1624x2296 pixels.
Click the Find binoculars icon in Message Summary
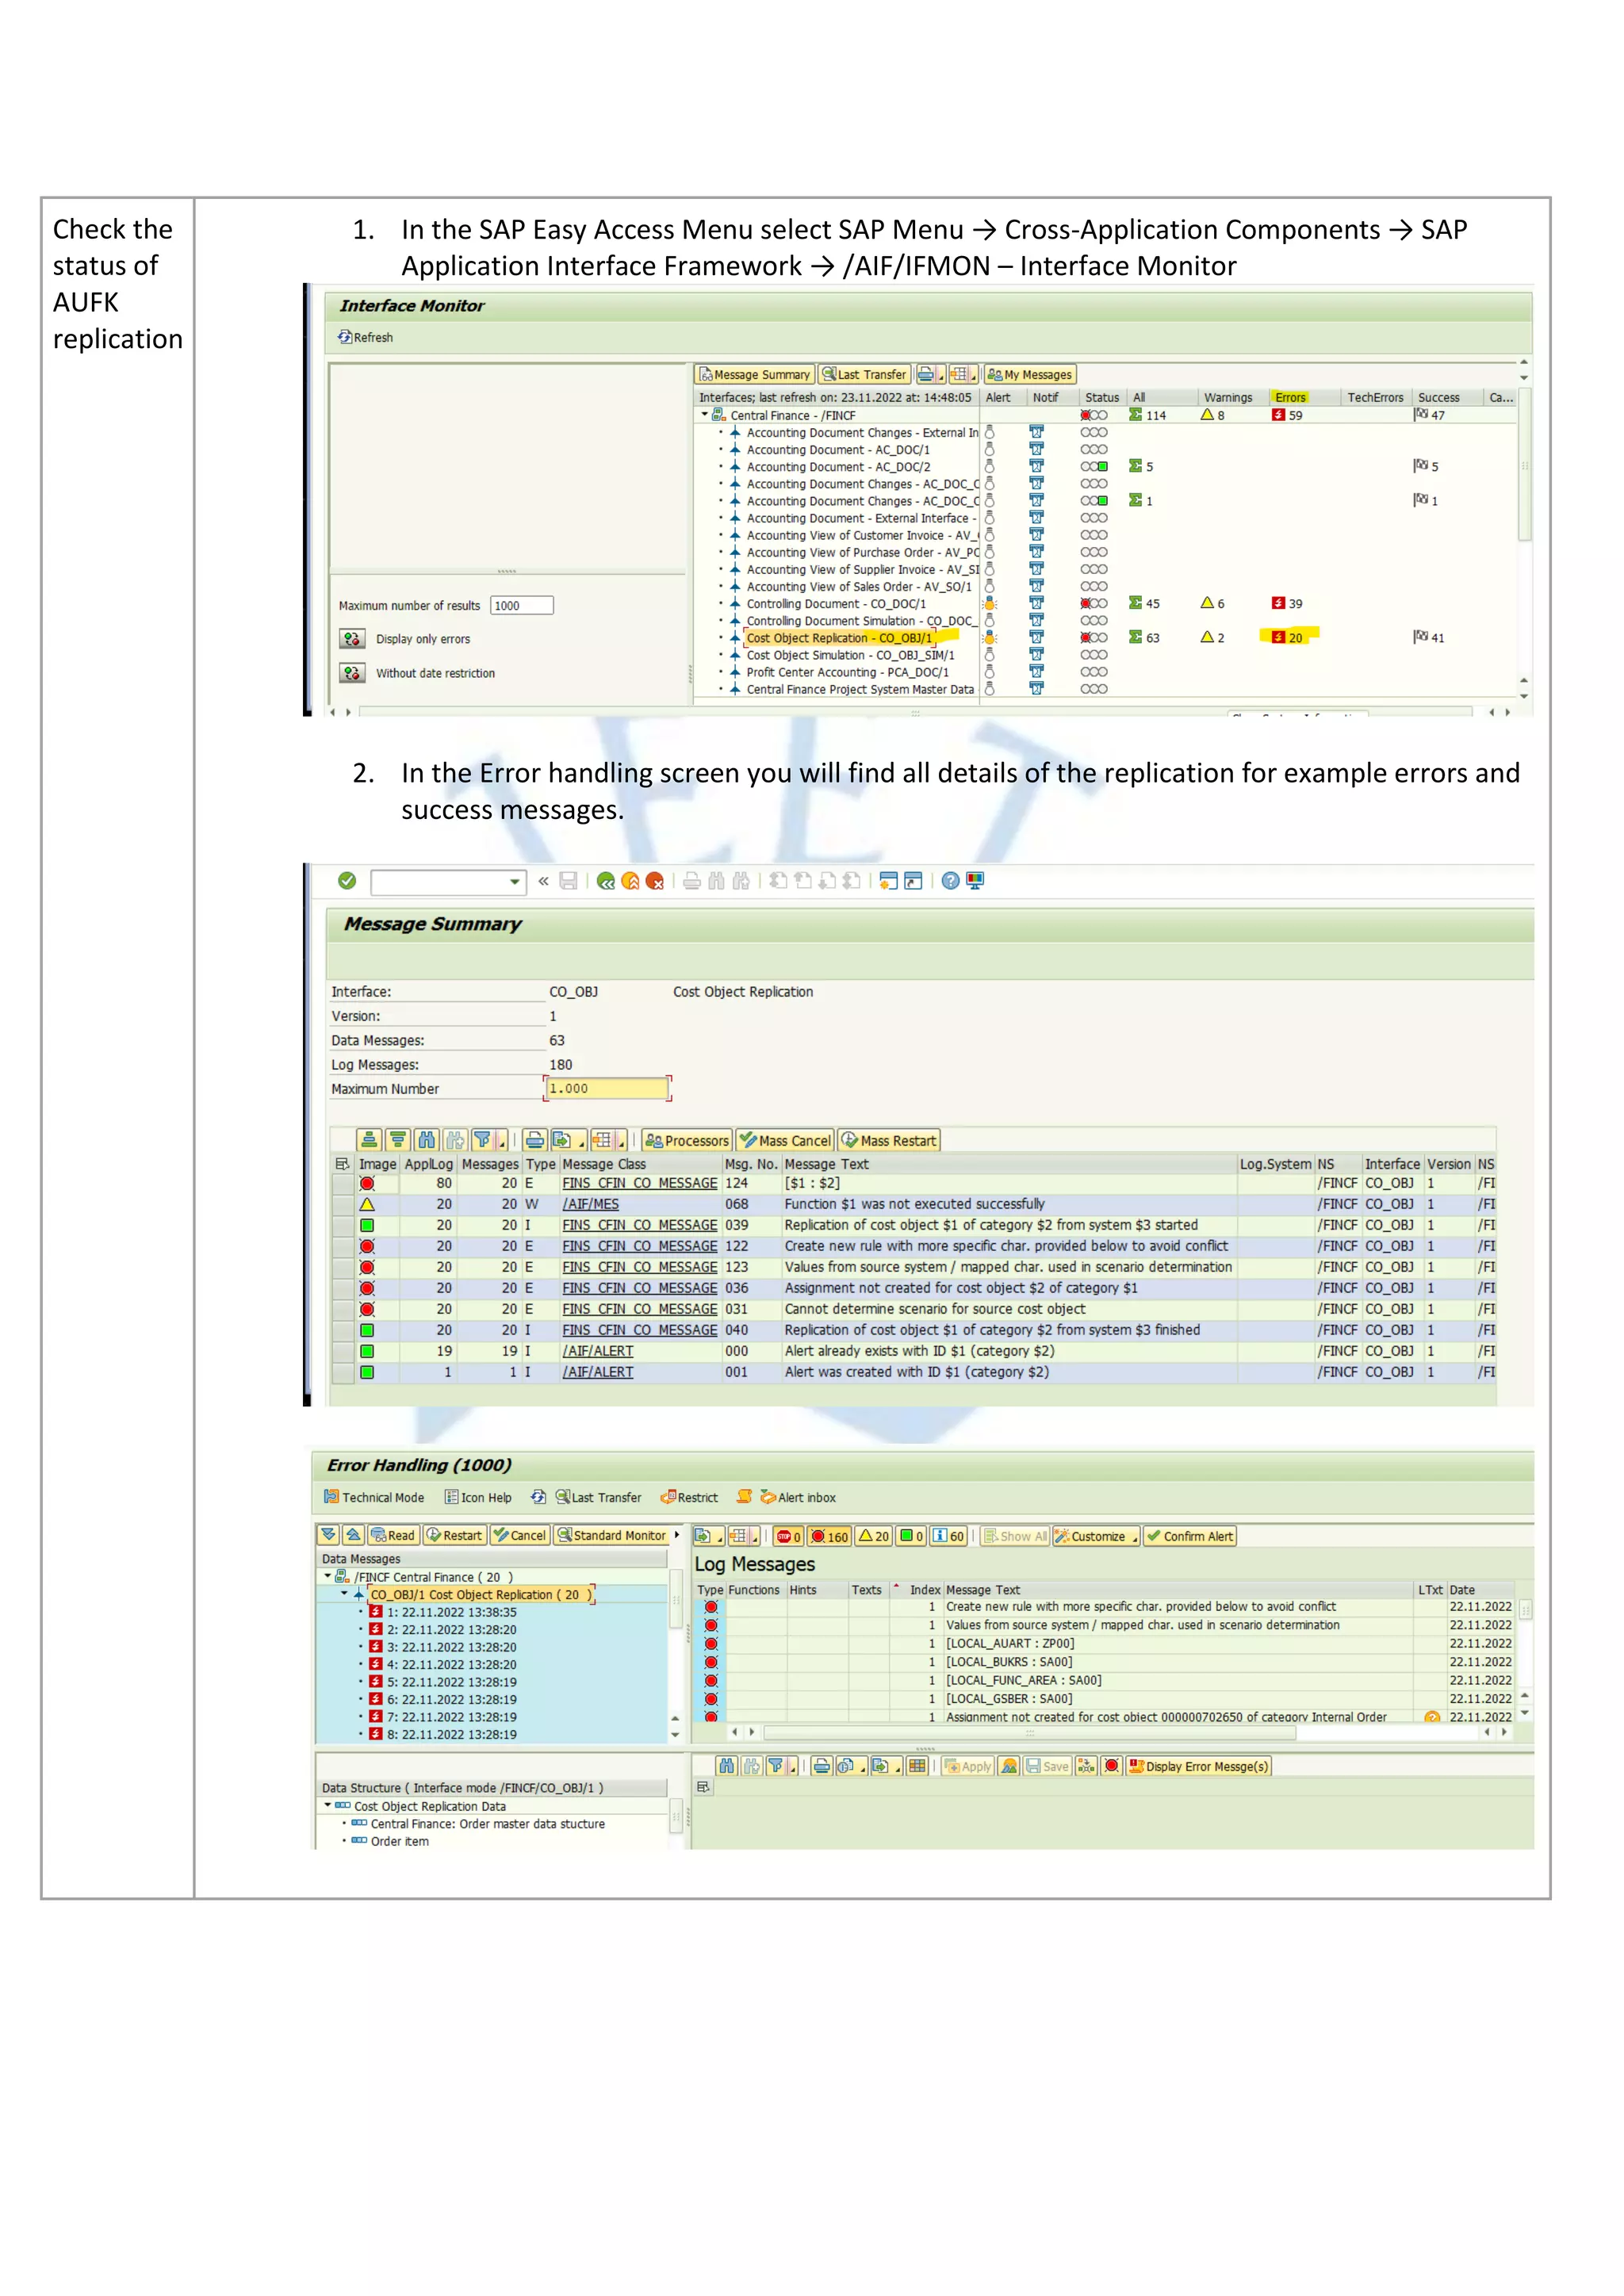(x=427, y=1141)
